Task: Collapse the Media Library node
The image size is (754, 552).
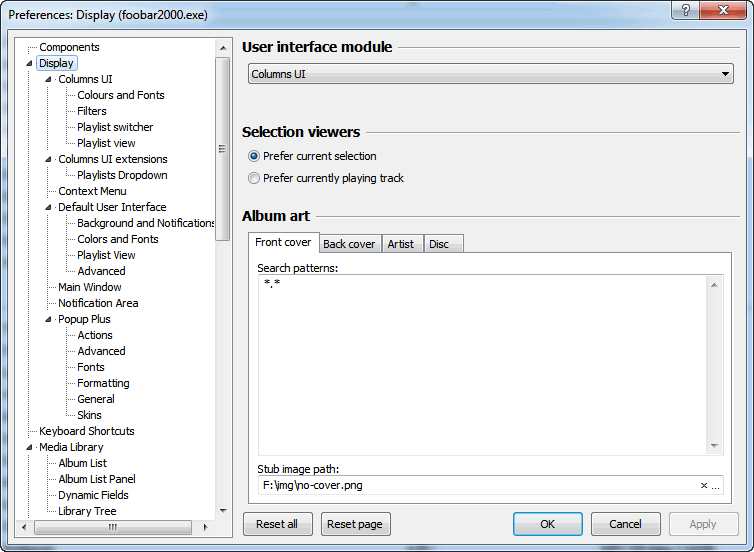Action: (x=29, y=447)
